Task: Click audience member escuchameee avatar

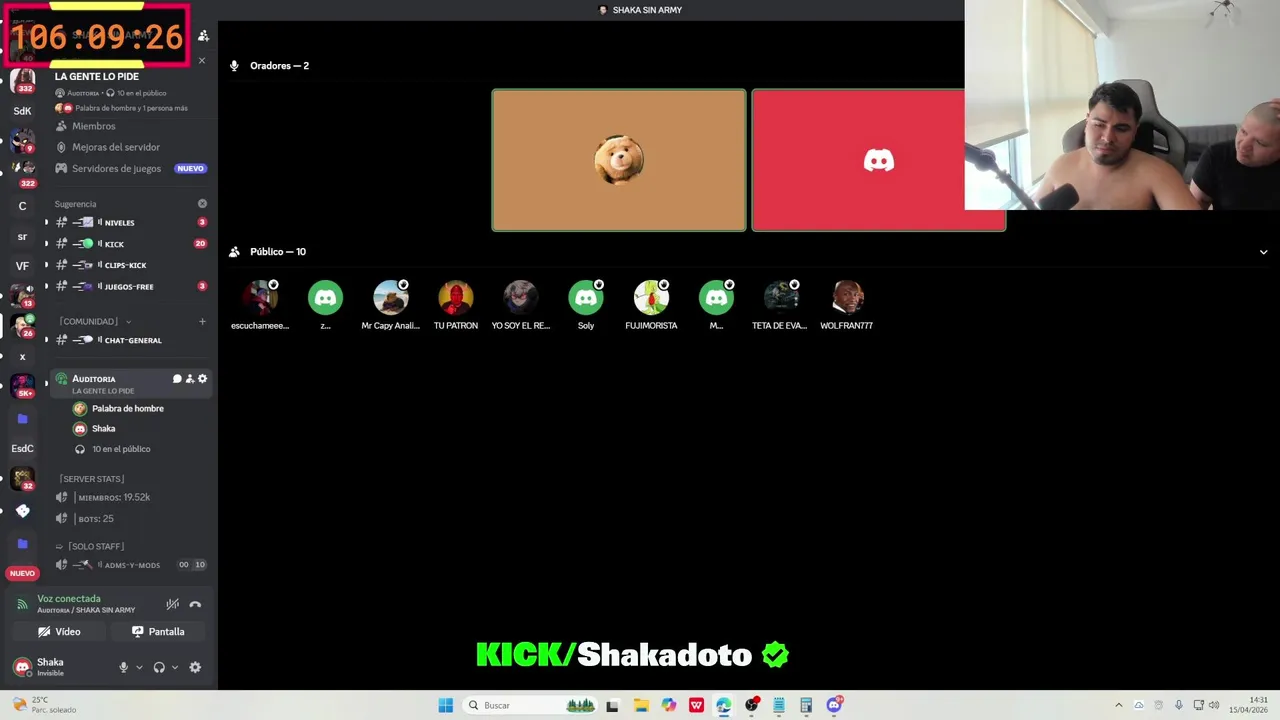Action: 260,298
